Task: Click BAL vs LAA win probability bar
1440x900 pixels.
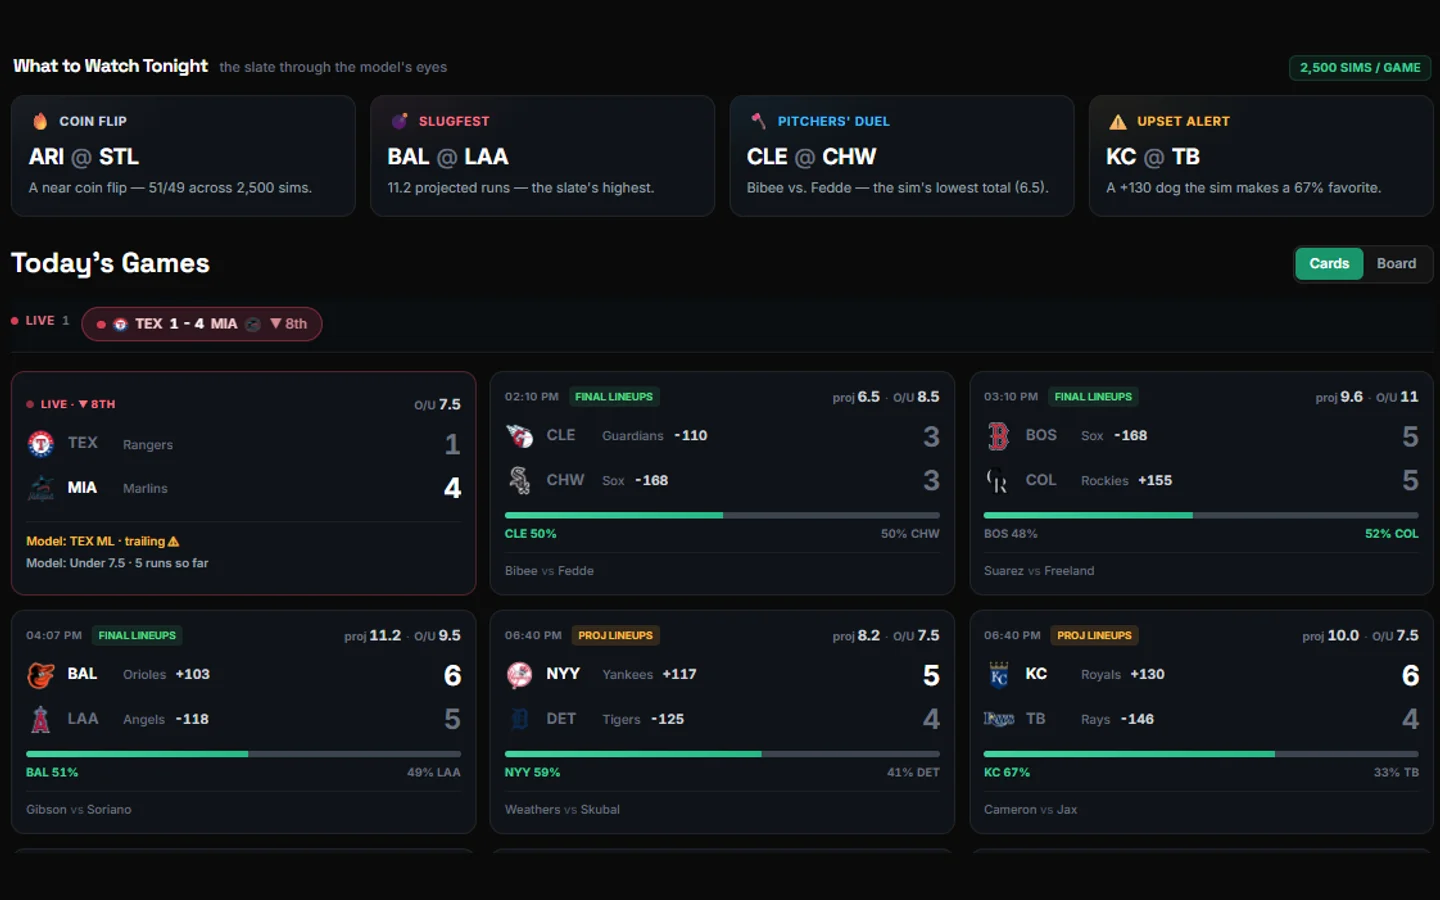Action: coord(243,754)
